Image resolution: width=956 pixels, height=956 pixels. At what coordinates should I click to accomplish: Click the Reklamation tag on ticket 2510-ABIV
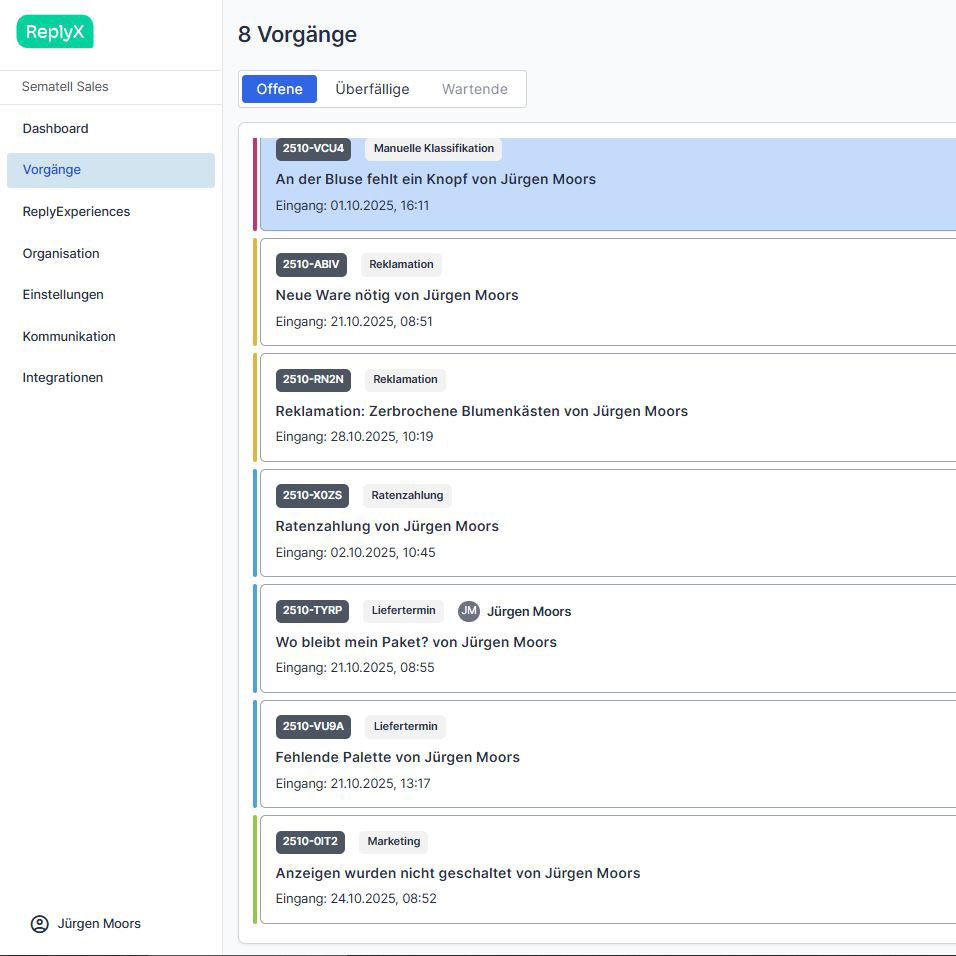point(401,265)
